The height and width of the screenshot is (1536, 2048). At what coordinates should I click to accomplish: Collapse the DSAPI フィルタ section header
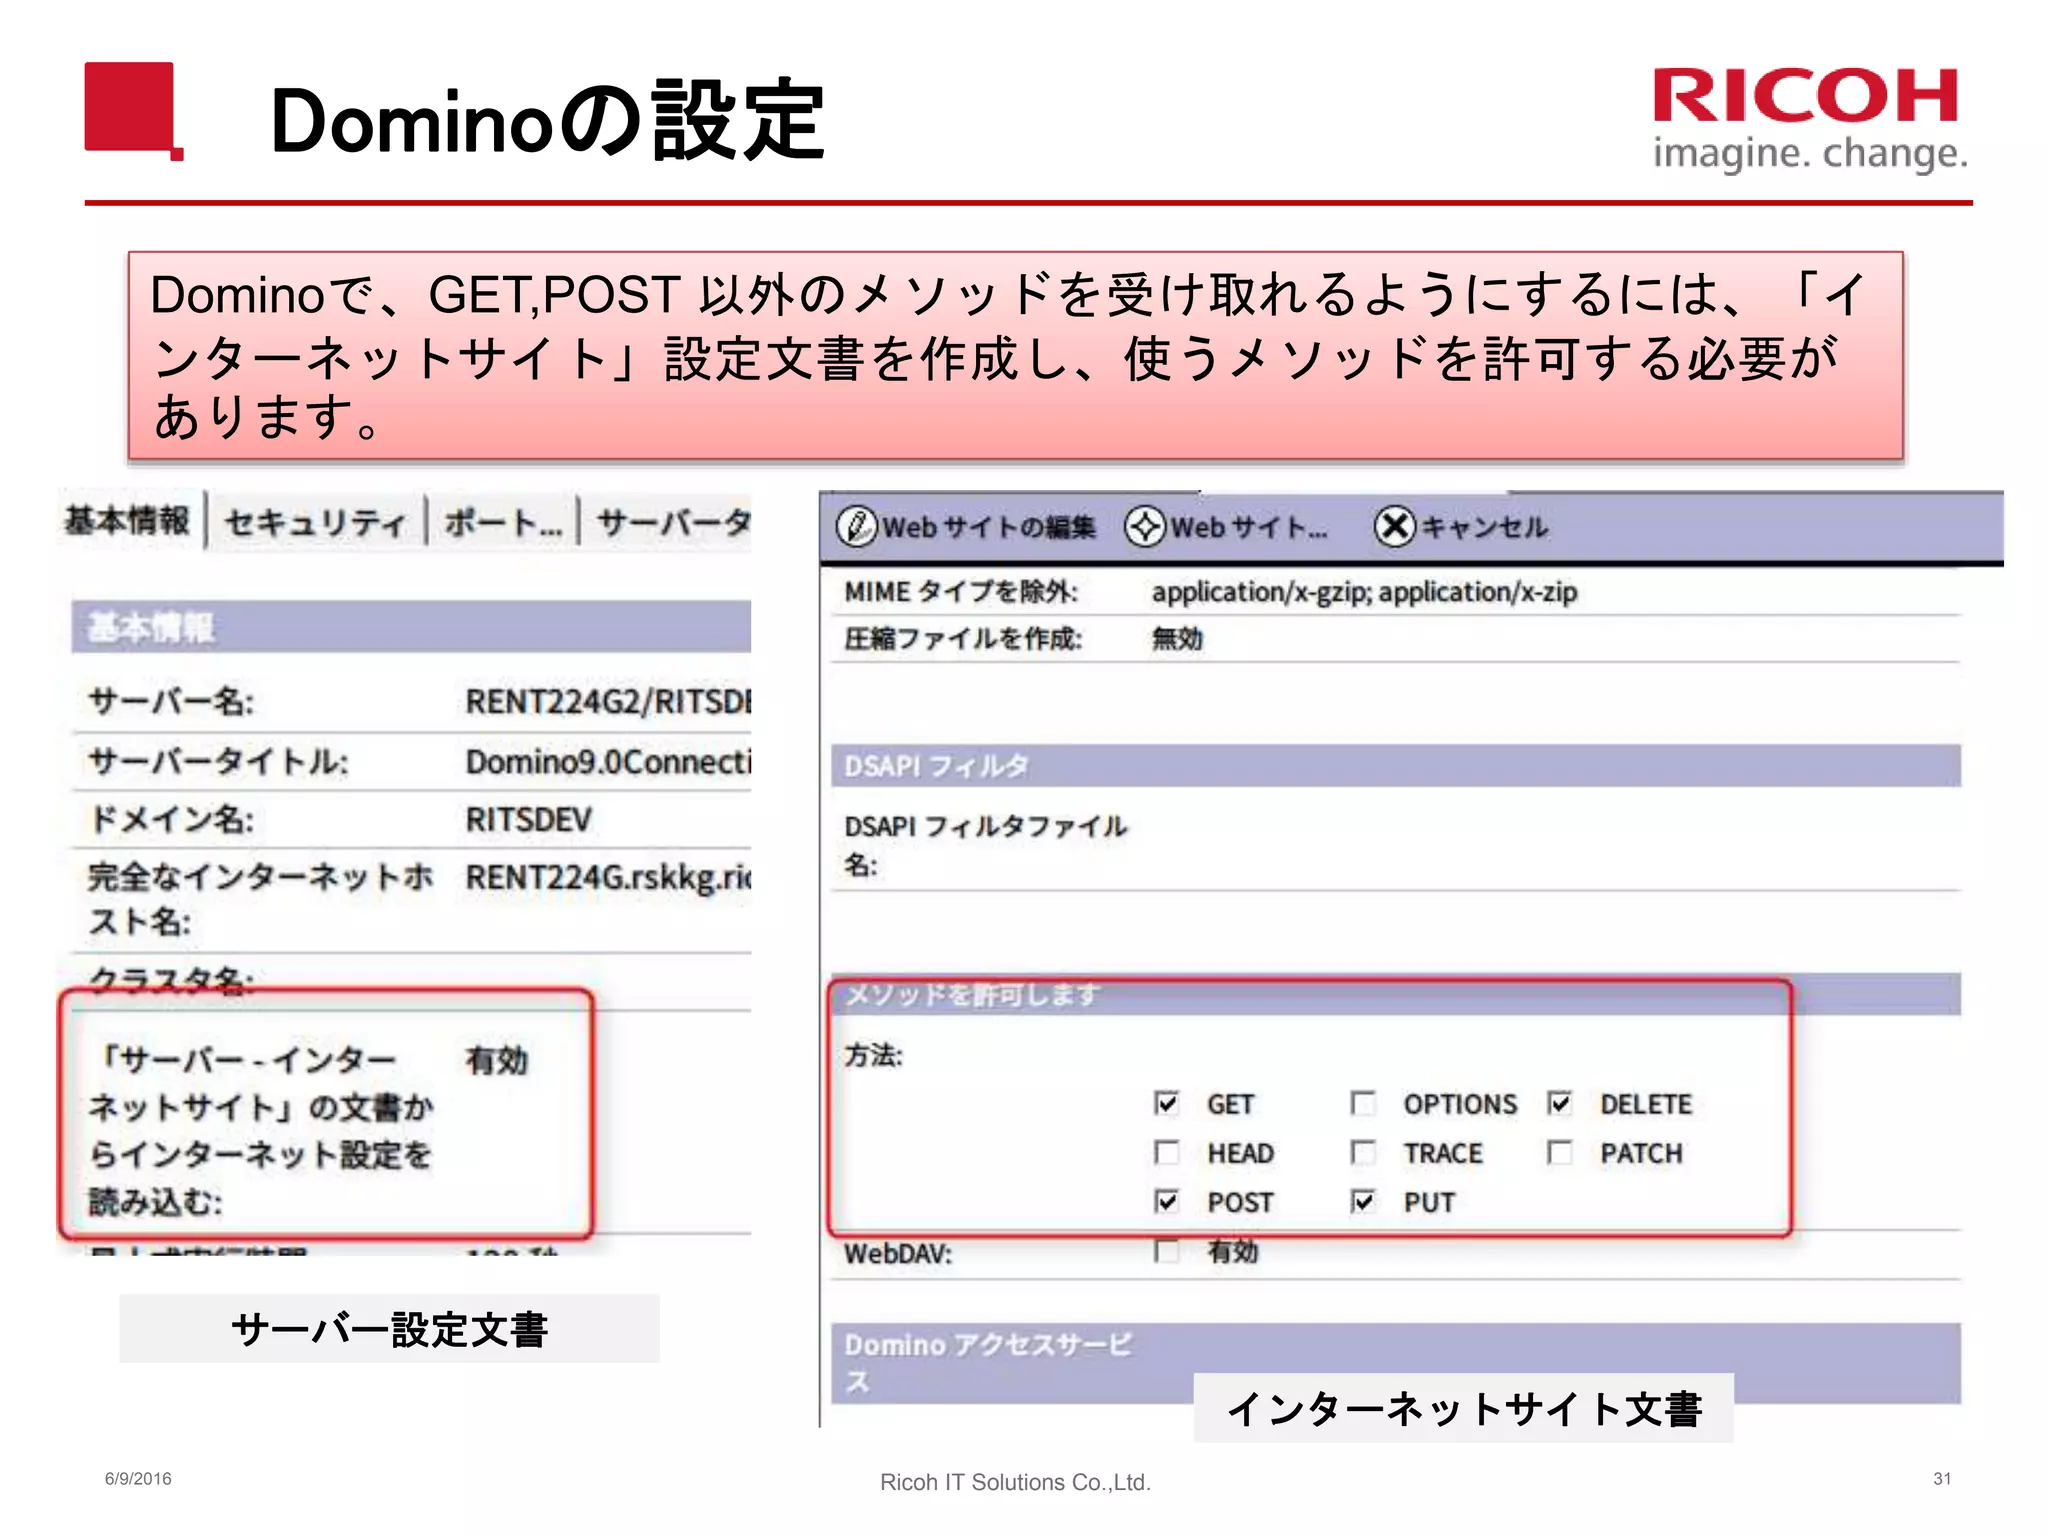[x=1395, y=766]
